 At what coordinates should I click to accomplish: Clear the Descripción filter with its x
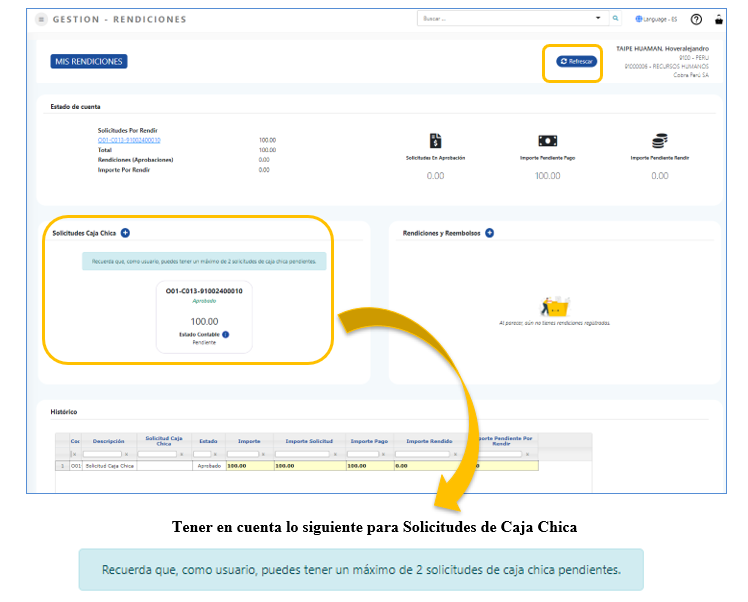(x=126, y=455)
